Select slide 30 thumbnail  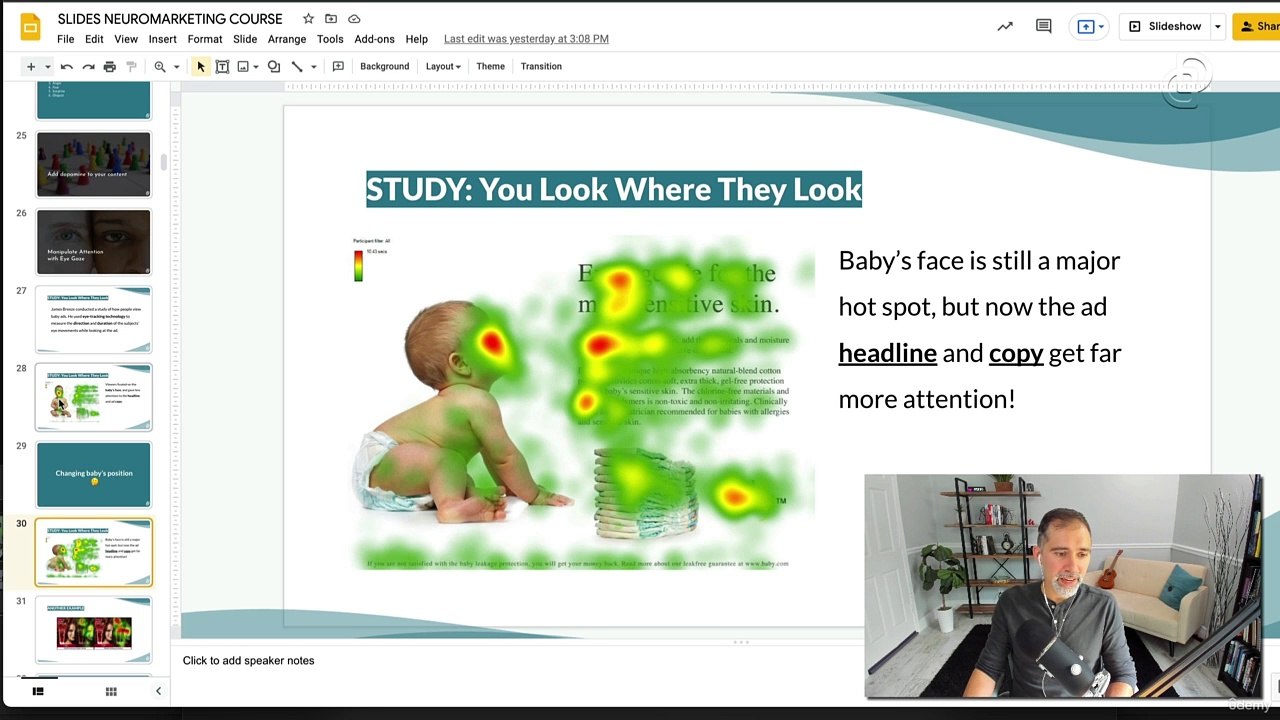click(94, 552)
